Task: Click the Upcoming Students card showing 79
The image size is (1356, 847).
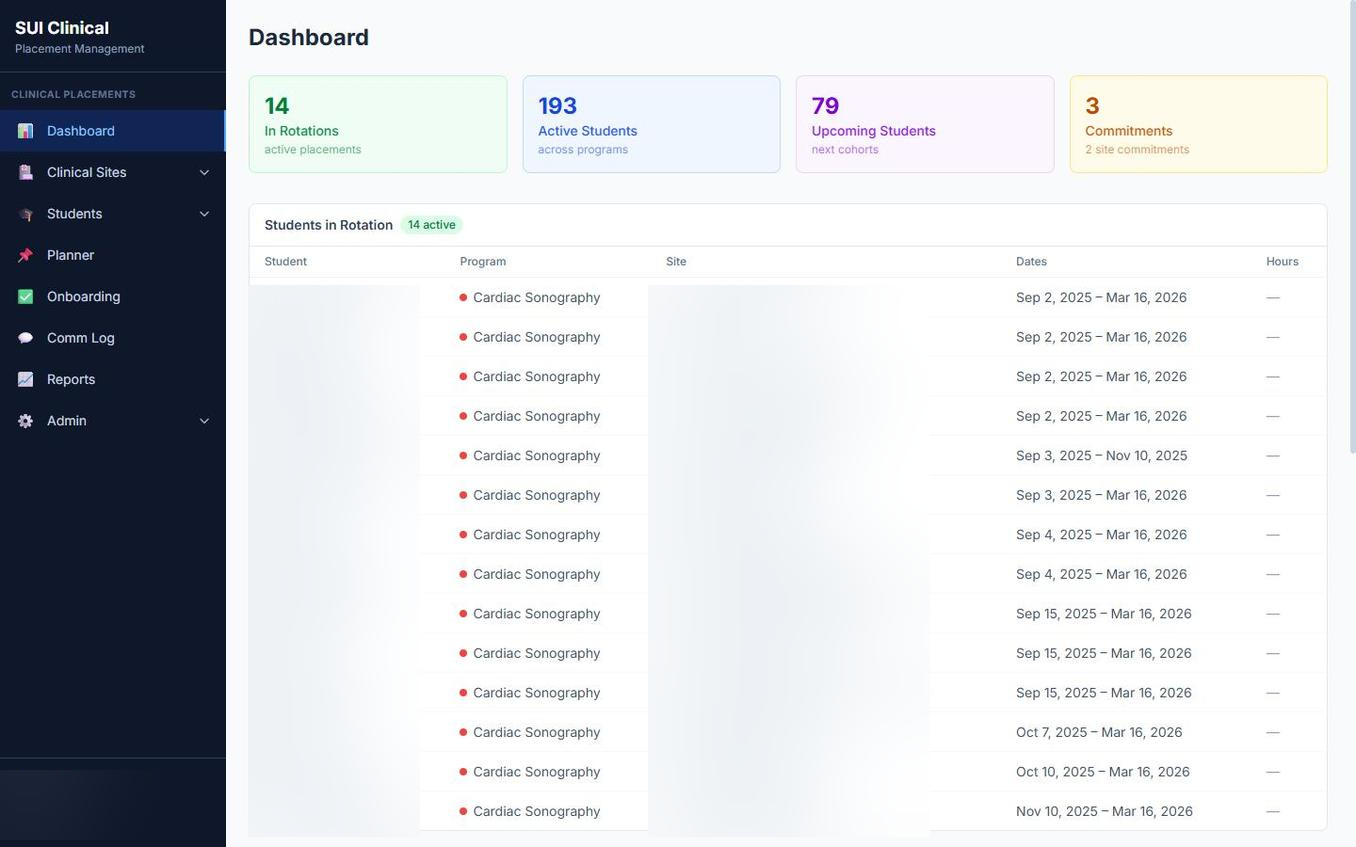Action: point(924,123)
